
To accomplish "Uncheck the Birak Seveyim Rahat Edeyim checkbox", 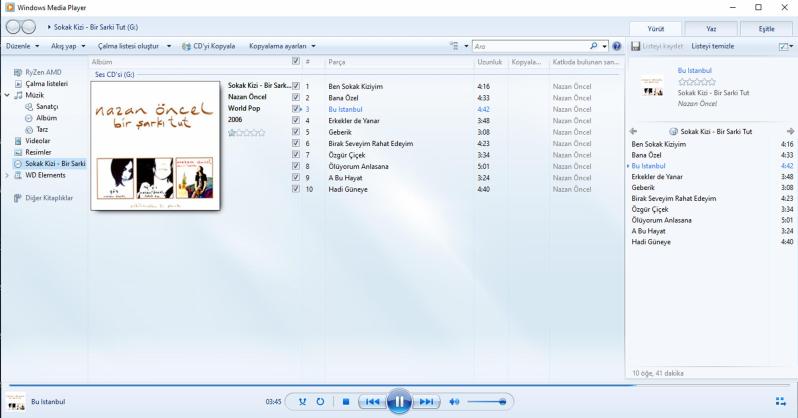I will tap(296, 143).
